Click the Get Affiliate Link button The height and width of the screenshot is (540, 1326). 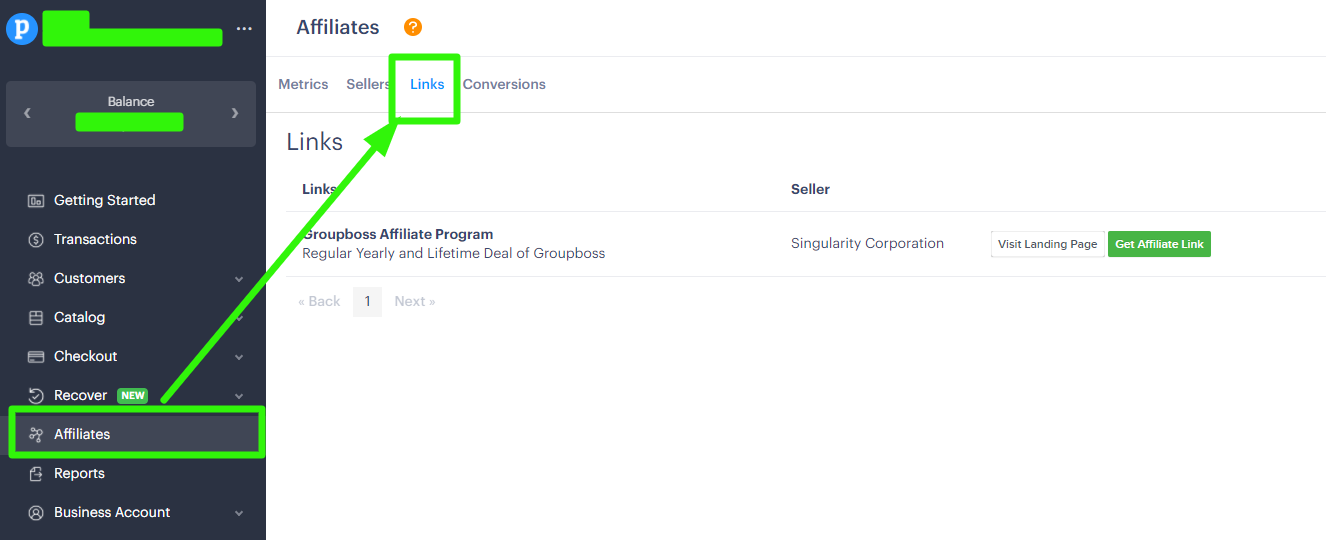[1159, 244]
